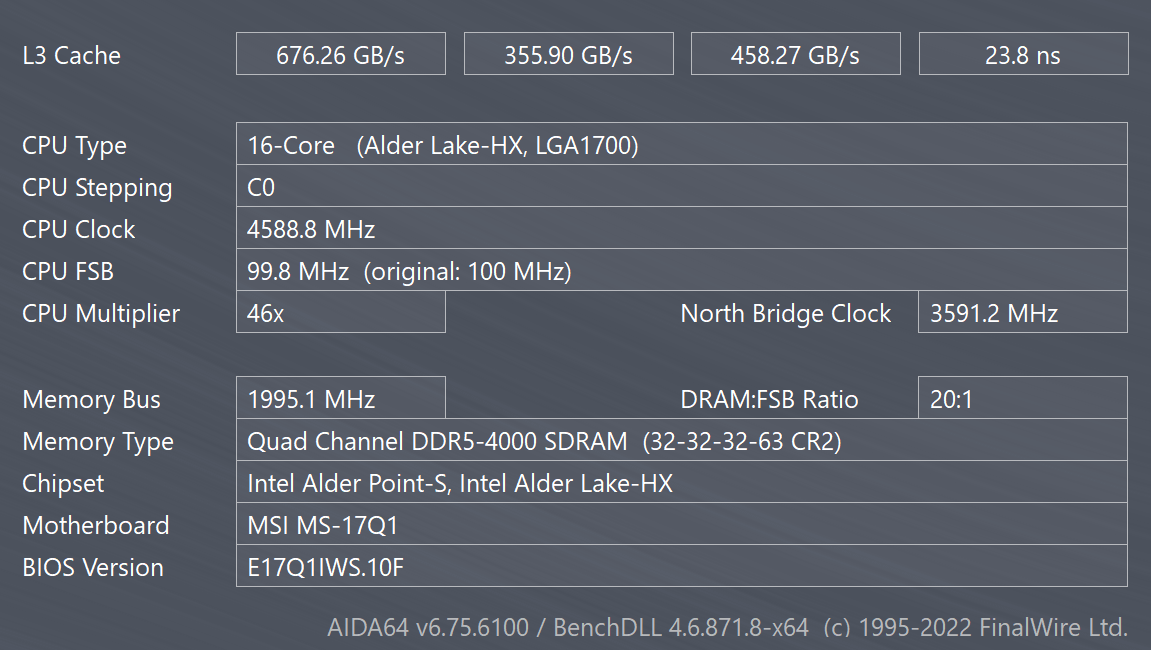Select the BIOS Version E17Q1IWS.10F field
The image size is (1151, 650).
point(681,567)
